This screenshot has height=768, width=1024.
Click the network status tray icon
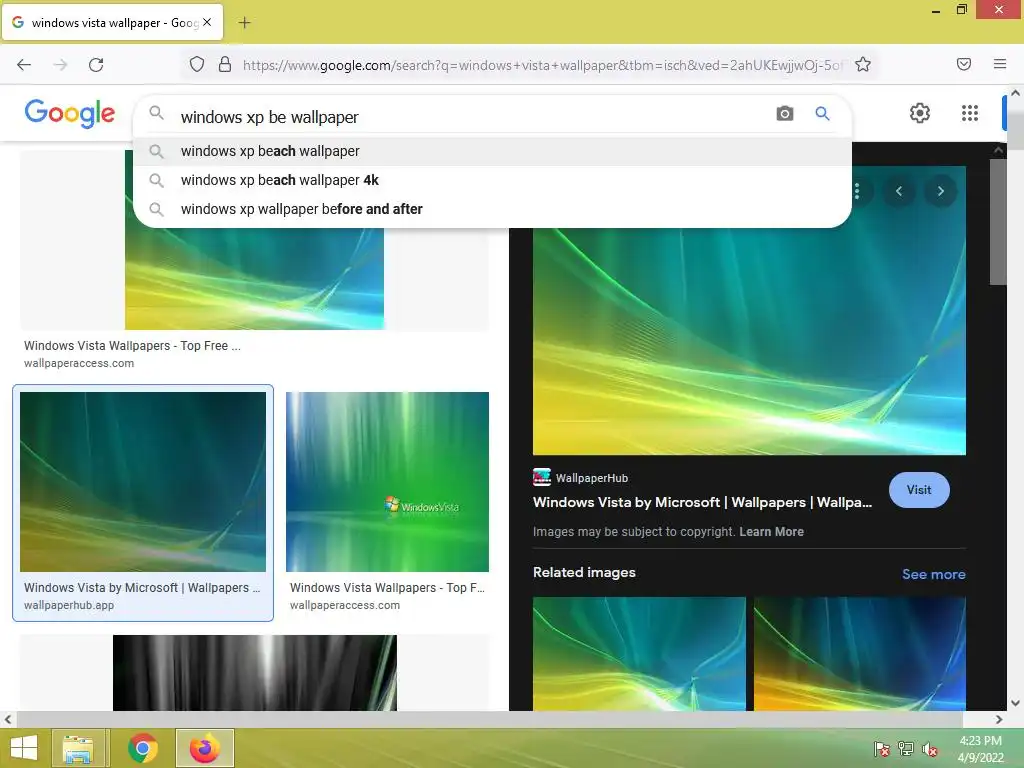[x=906, y=749]
